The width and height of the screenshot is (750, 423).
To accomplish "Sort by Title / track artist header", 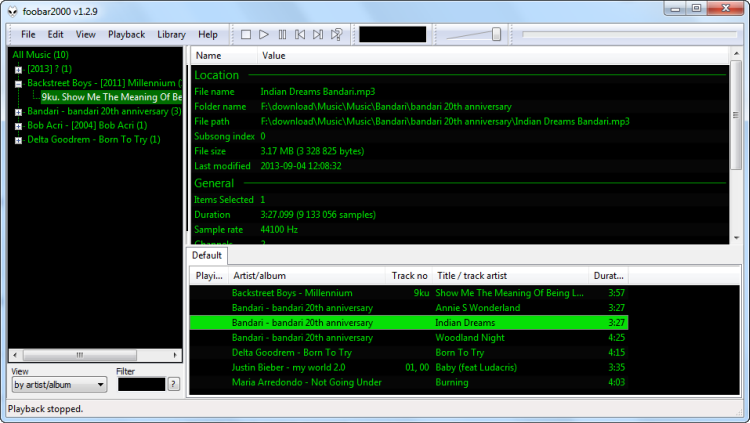I will (x=510, y=276).
